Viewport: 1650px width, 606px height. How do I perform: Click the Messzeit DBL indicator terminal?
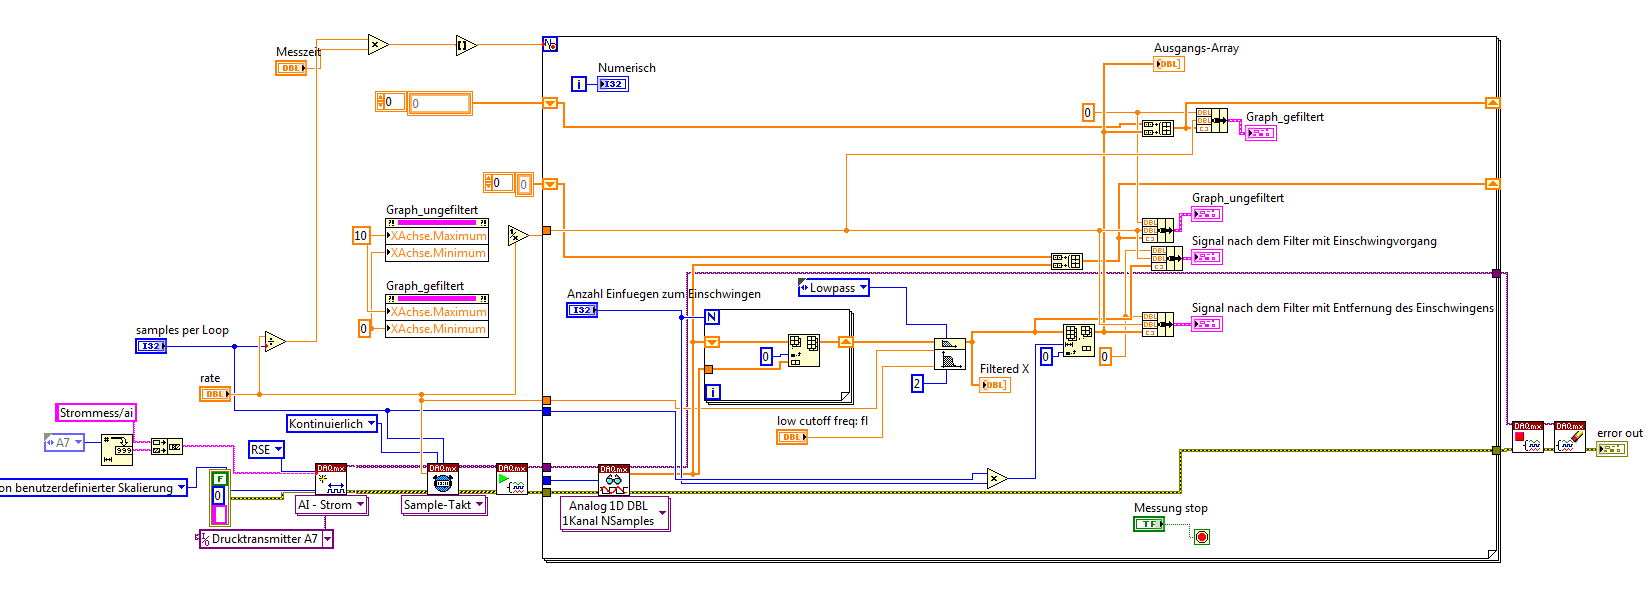291,68
